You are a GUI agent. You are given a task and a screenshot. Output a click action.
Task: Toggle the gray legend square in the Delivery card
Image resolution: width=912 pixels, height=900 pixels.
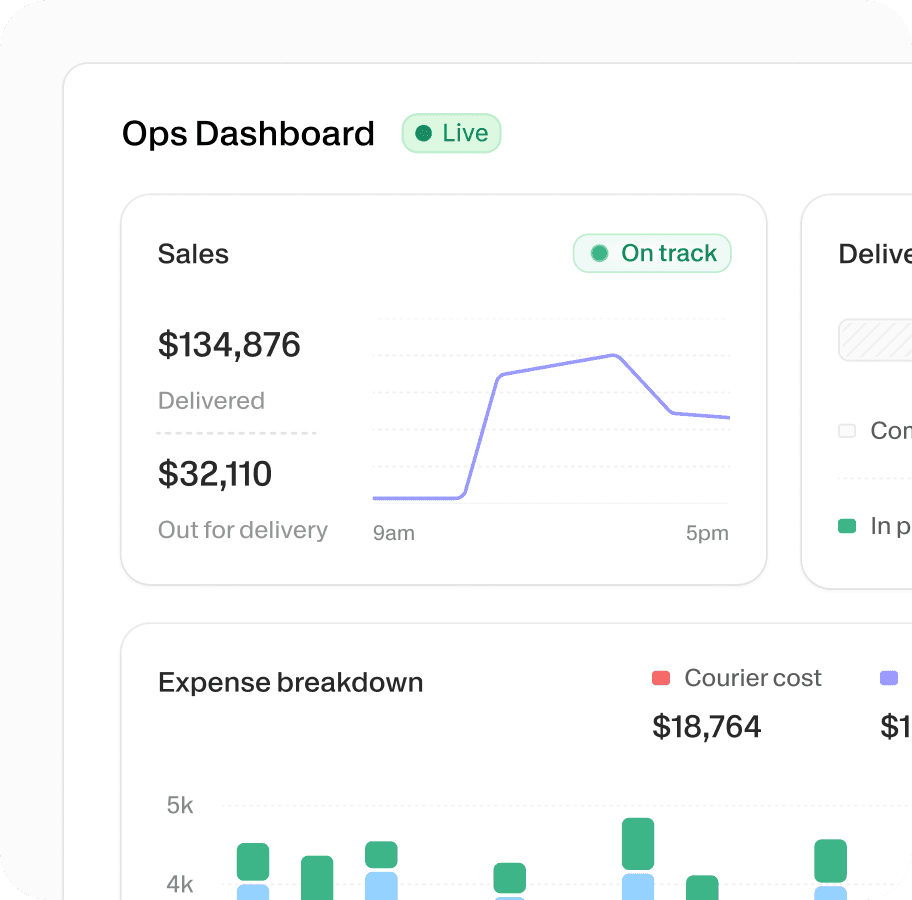[847, 431]
